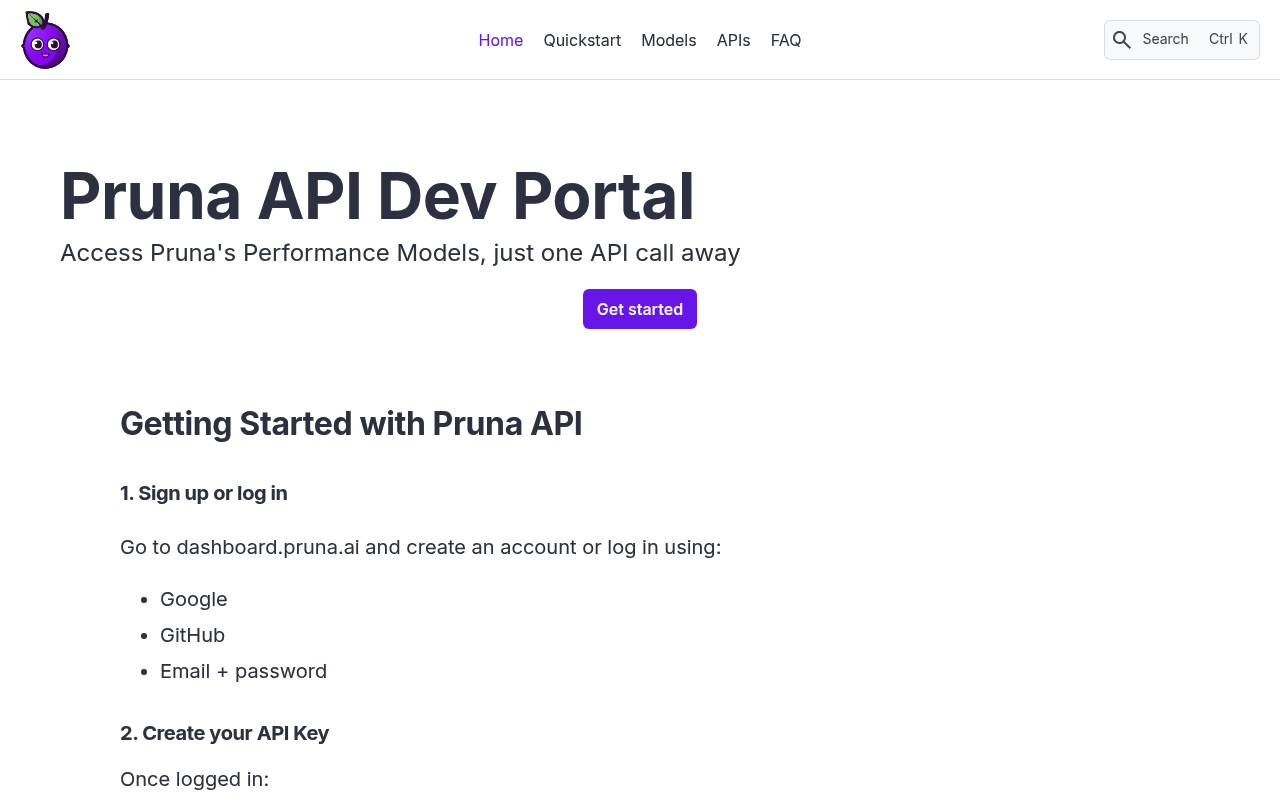
Task: Focus the Search input box
Action: 1181,40
